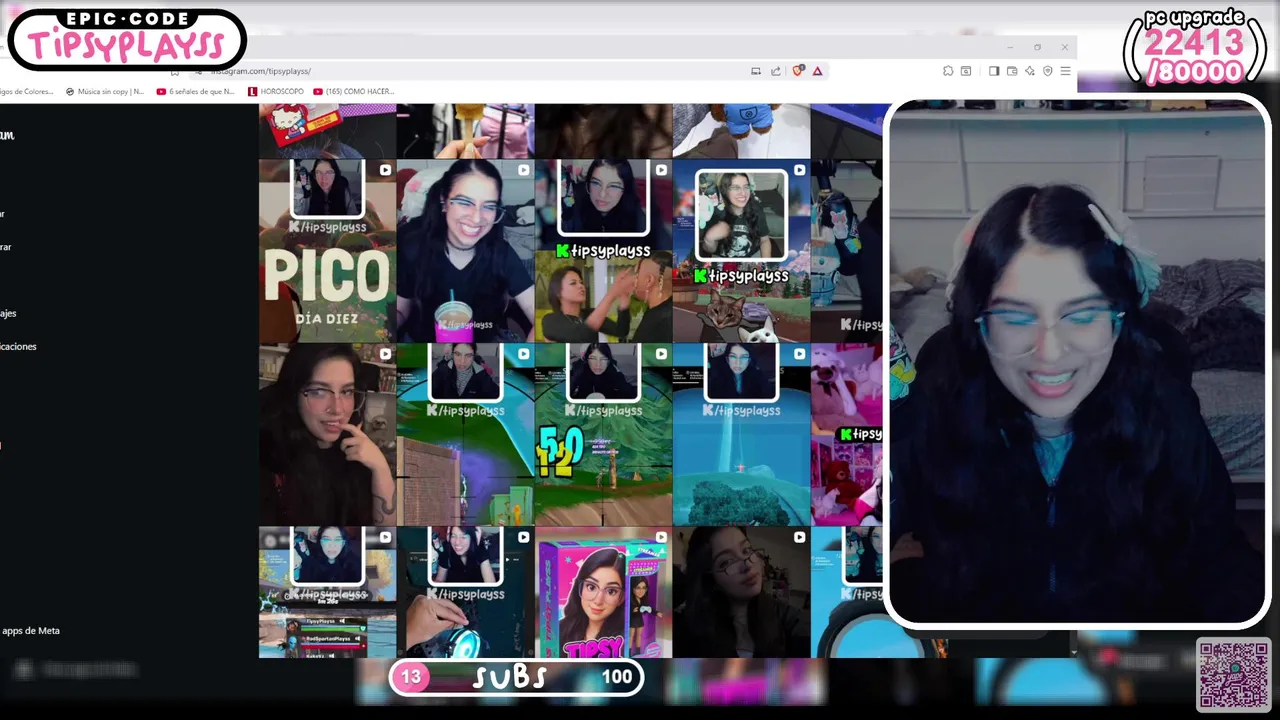This screenshot has width=1280, height=720.
Task: Click the share page icon in address bar
Action: [x=775, y=71]
